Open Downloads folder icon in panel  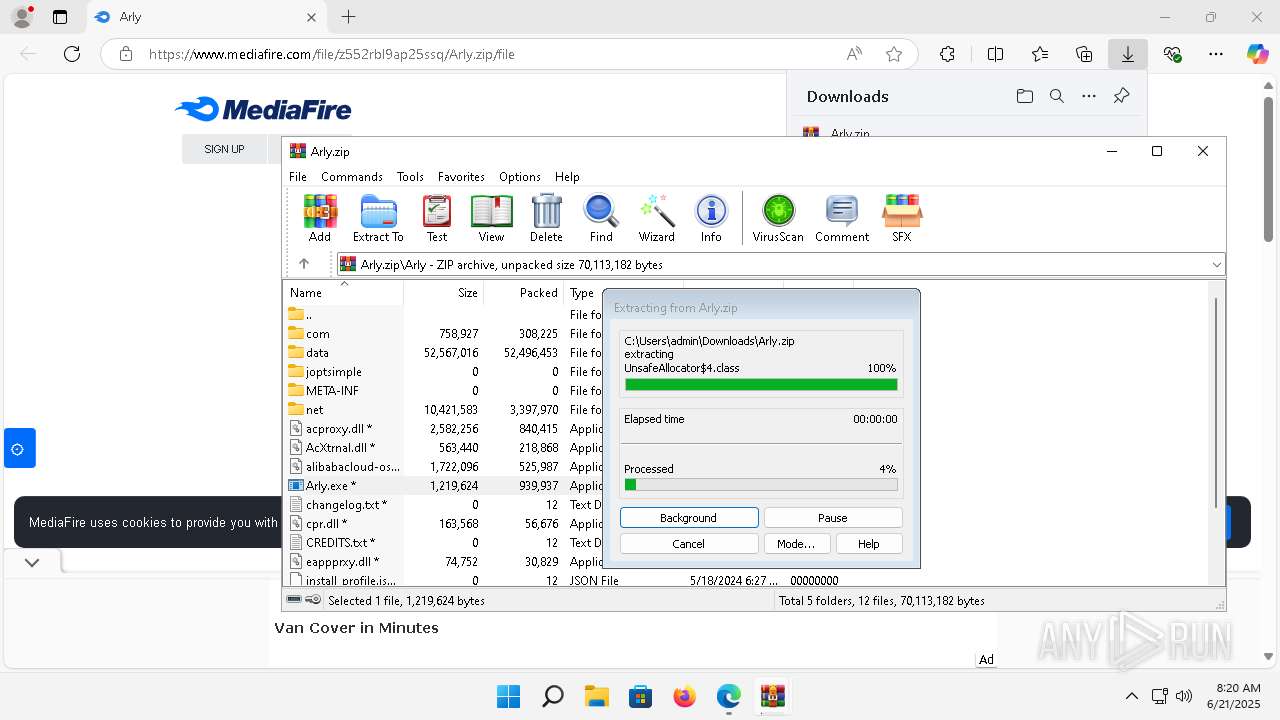click(1024, 96)
